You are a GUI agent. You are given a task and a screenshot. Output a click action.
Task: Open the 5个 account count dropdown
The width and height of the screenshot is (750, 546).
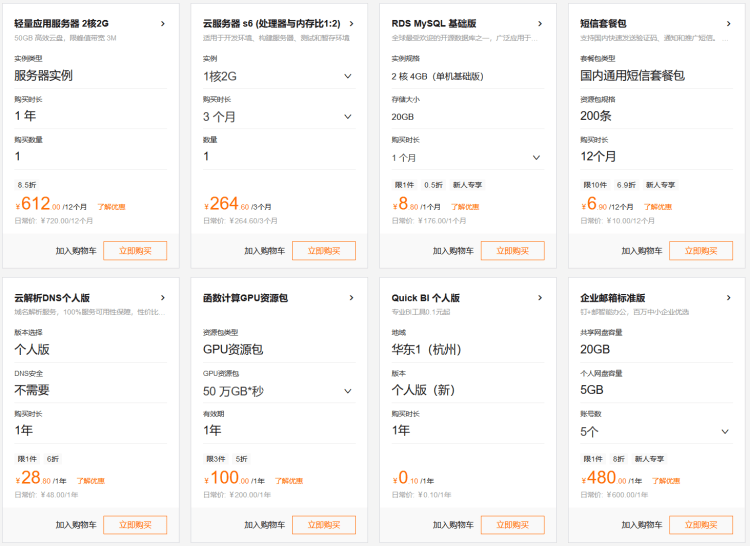724,432
